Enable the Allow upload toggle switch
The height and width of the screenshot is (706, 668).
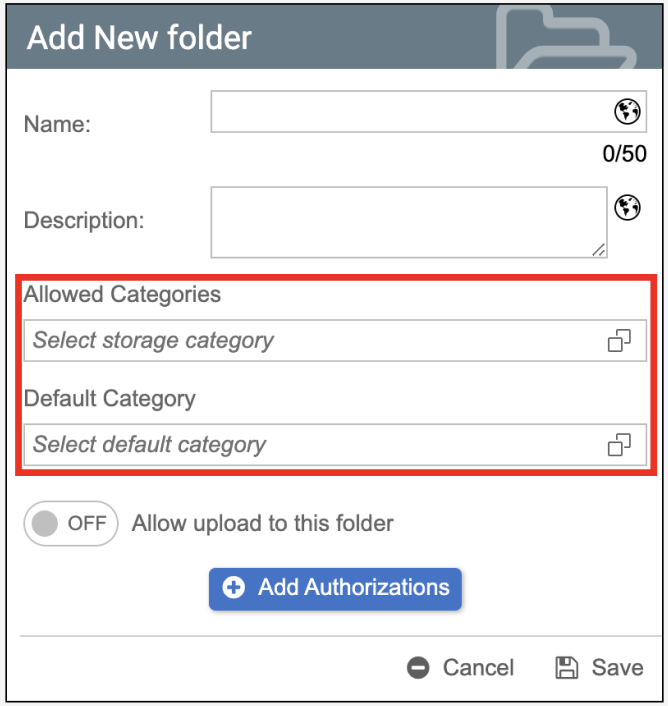pyautogui.click(x=71, y=524)
